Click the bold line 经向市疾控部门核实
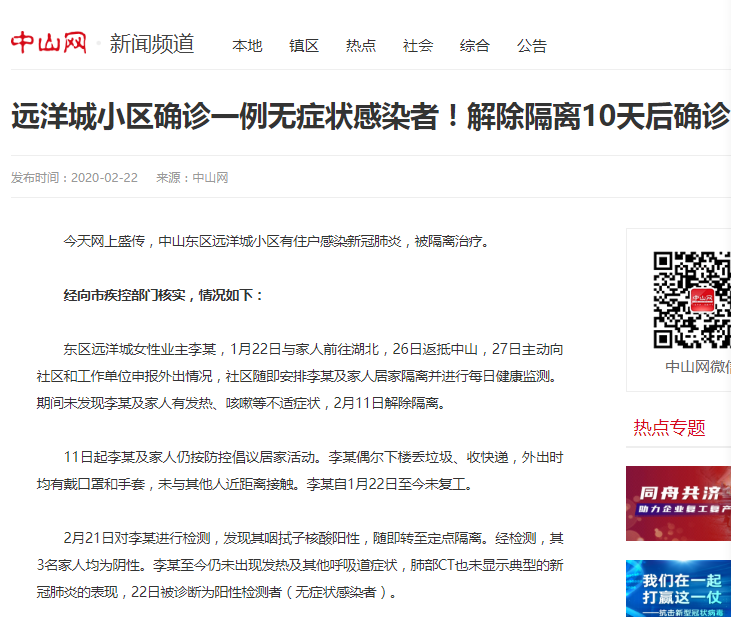731x617 pixels. (x=164, y=296)
